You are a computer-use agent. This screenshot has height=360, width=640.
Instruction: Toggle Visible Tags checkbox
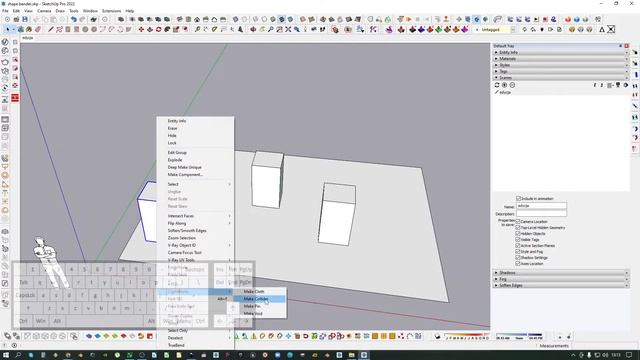(518, 240)
